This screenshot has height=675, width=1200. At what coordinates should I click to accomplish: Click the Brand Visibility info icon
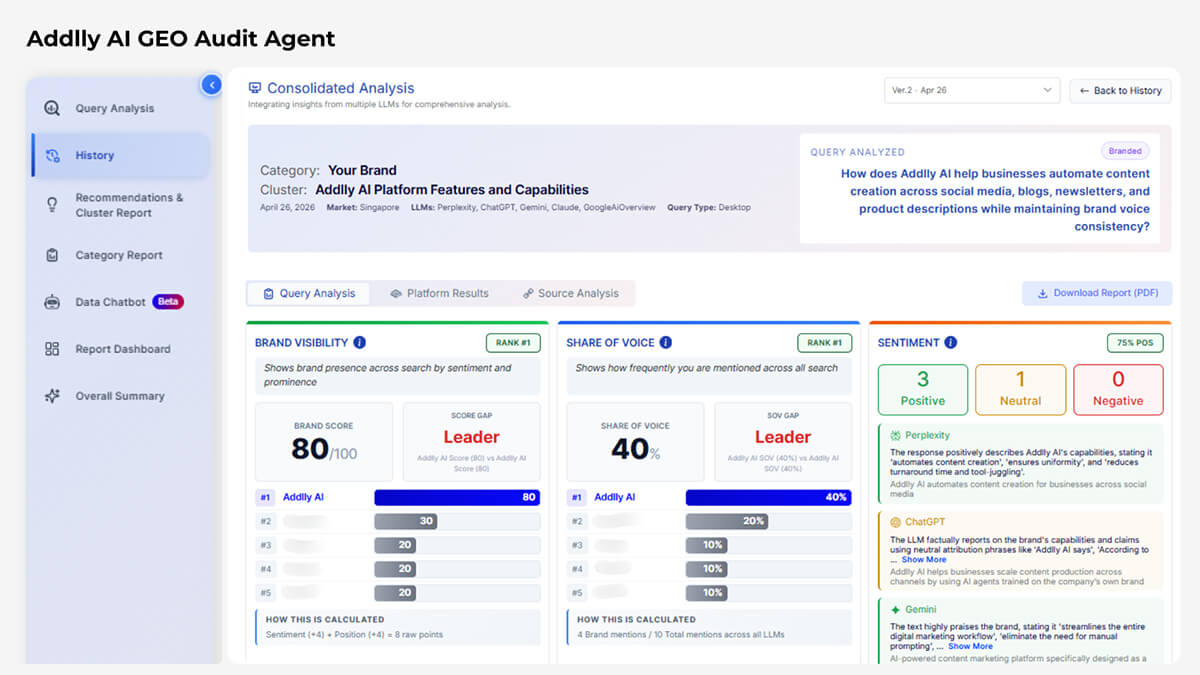(x=360, y=342)
